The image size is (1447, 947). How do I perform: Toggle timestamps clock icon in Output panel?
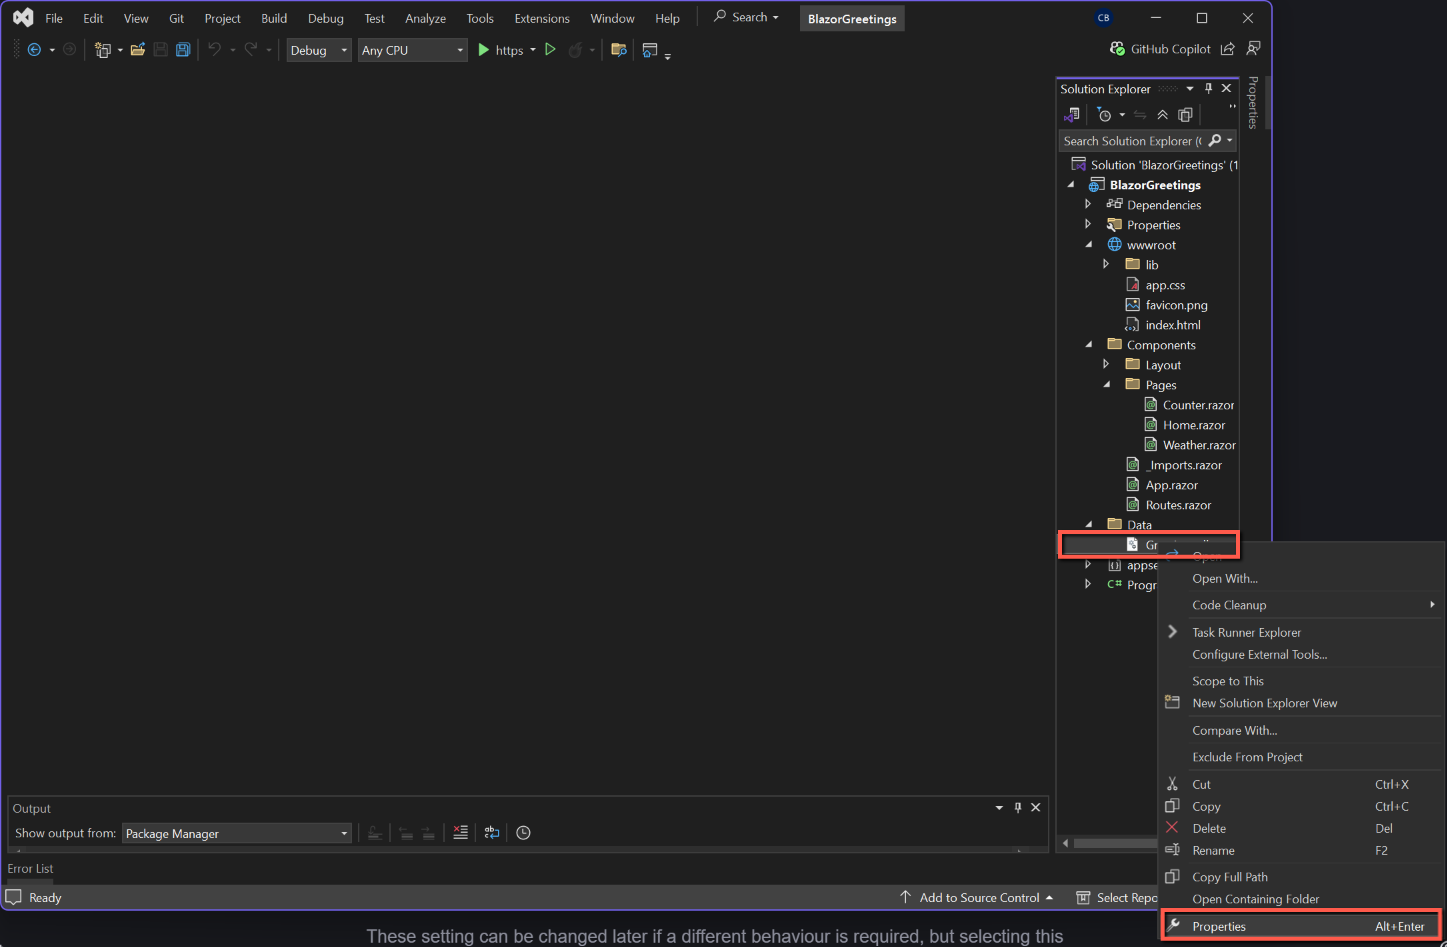tap(523, 833)
